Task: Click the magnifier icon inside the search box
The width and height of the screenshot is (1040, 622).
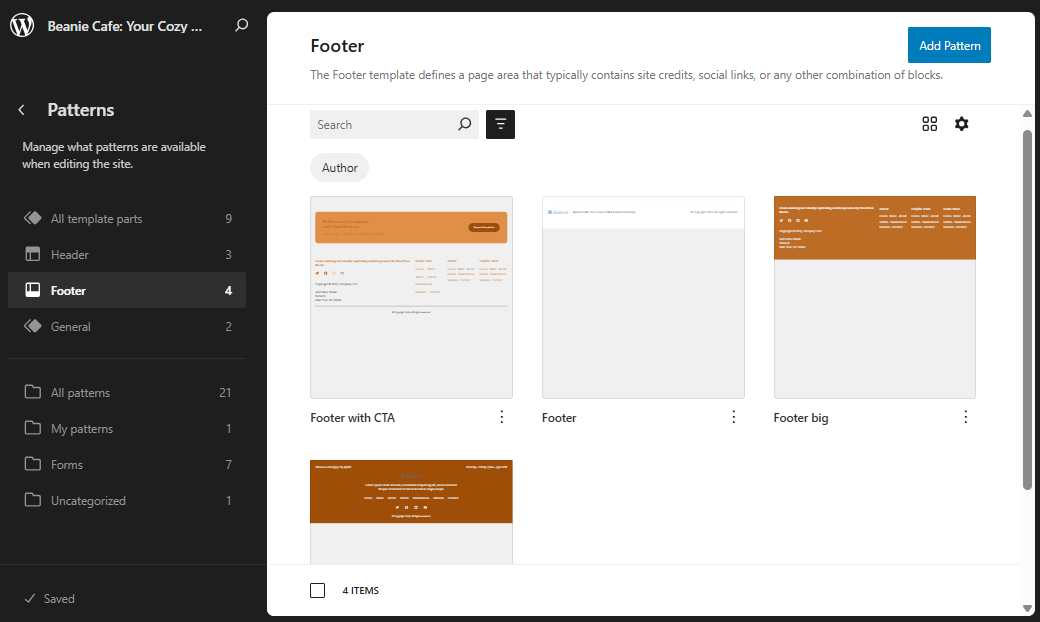Action: click(x=464, y=124)
